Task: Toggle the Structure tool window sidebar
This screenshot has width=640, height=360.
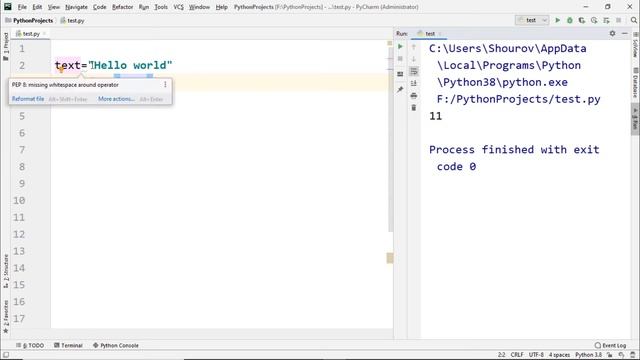Action: click(6, 271)
